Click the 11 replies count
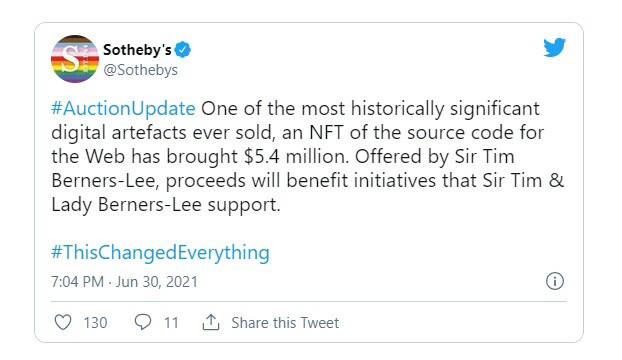Screen dimensions: 622x360 pos(171,323)
